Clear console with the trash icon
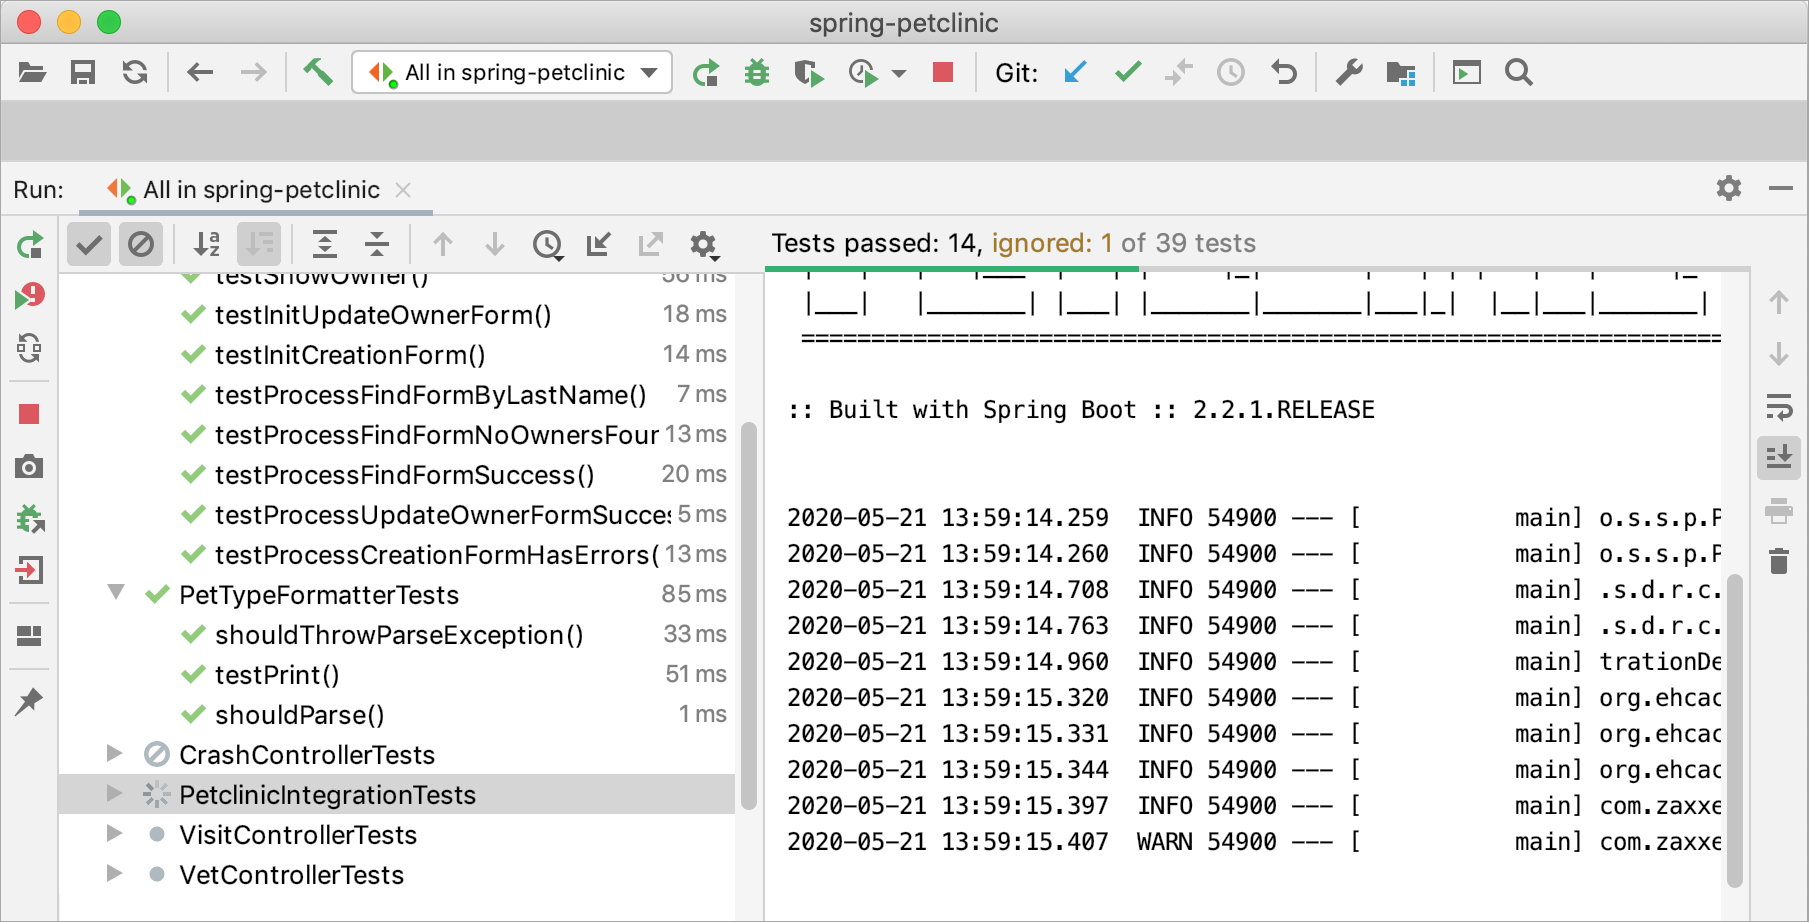The image size is (1809, 922). 1779,561
